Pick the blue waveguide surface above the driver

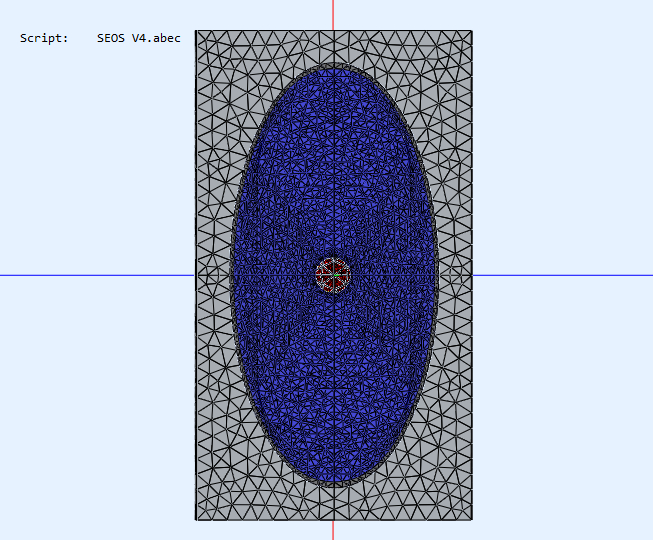333,160
